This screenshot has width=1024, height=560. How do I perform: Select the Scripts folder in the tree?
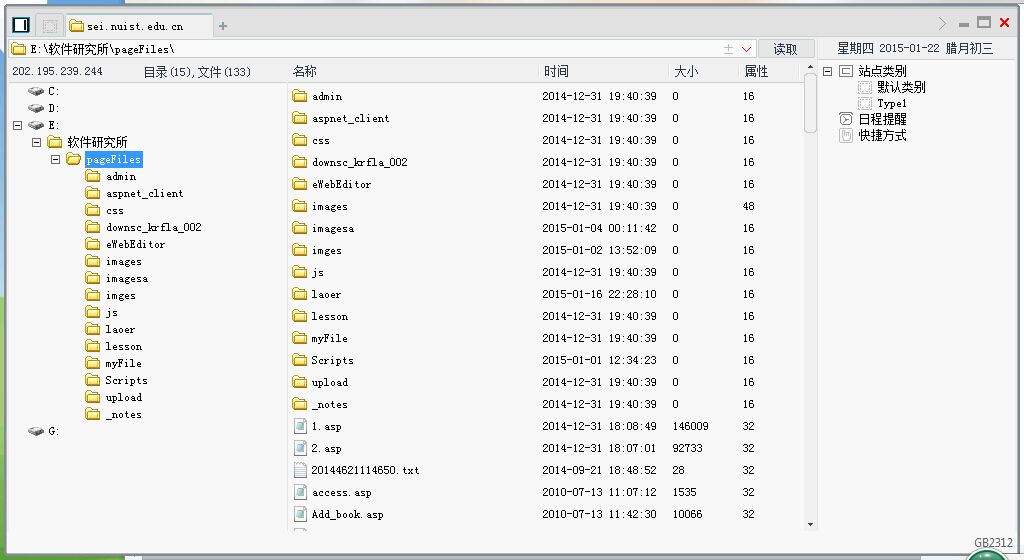pos(126,381)
